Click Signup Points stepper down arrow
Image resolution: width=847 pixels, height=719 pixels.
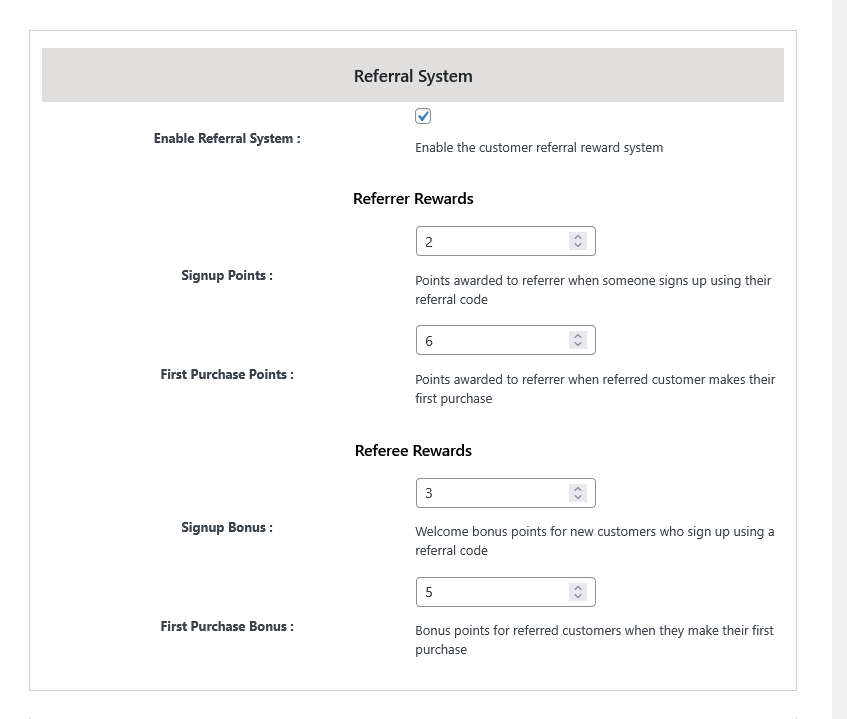click(x=577, y=245)
